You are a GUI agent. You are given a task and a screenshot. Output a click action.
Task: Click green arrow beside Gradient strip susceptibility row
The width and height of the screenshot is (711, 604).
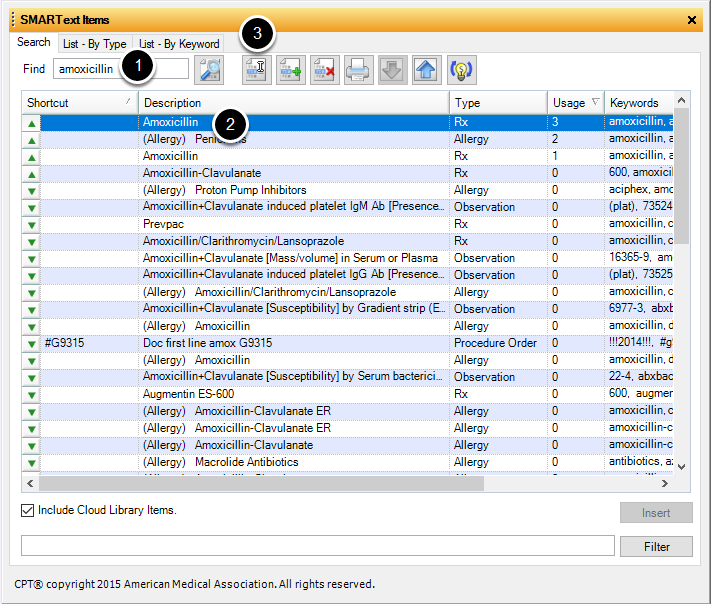pos(32,310)
